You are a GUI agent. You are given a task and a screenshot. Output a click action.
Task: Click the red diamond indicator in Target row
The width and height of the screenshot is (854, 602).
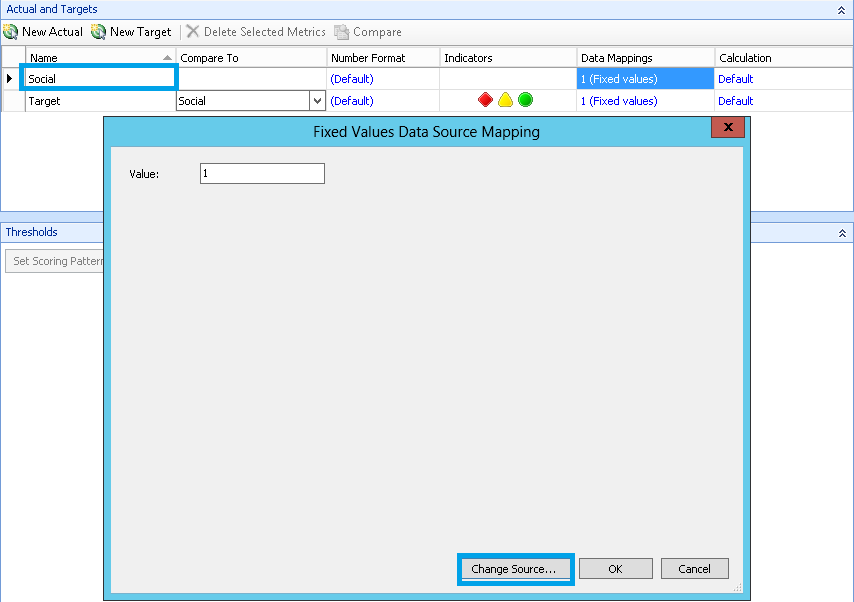pyautogui.click(x=485, y=100)
